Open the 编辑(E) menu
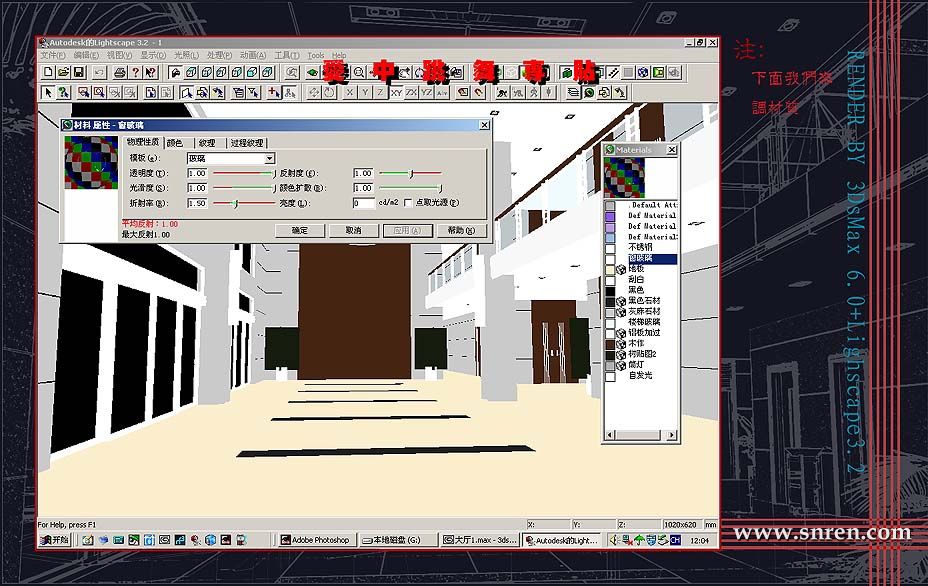The height and width of the screenshot is (586, 928). pos(86,55)
